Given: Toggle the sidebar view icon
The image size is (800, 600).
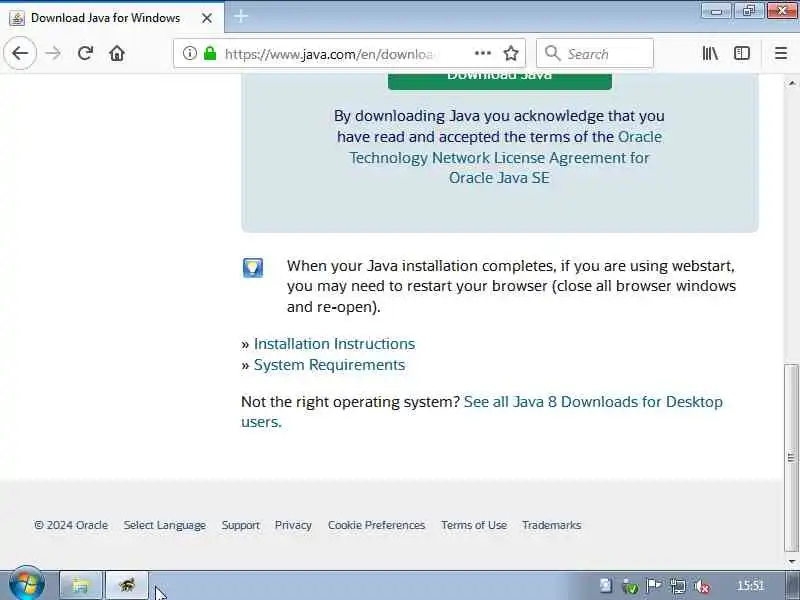Looking at the screenshot, I should [x=742, y=53].
